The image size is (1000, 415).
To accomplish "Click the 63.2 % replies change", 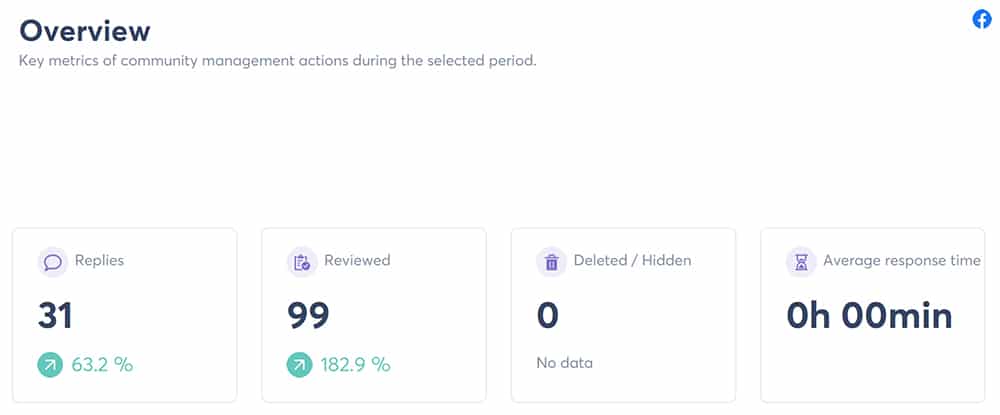I will click(x=102, y=365).
